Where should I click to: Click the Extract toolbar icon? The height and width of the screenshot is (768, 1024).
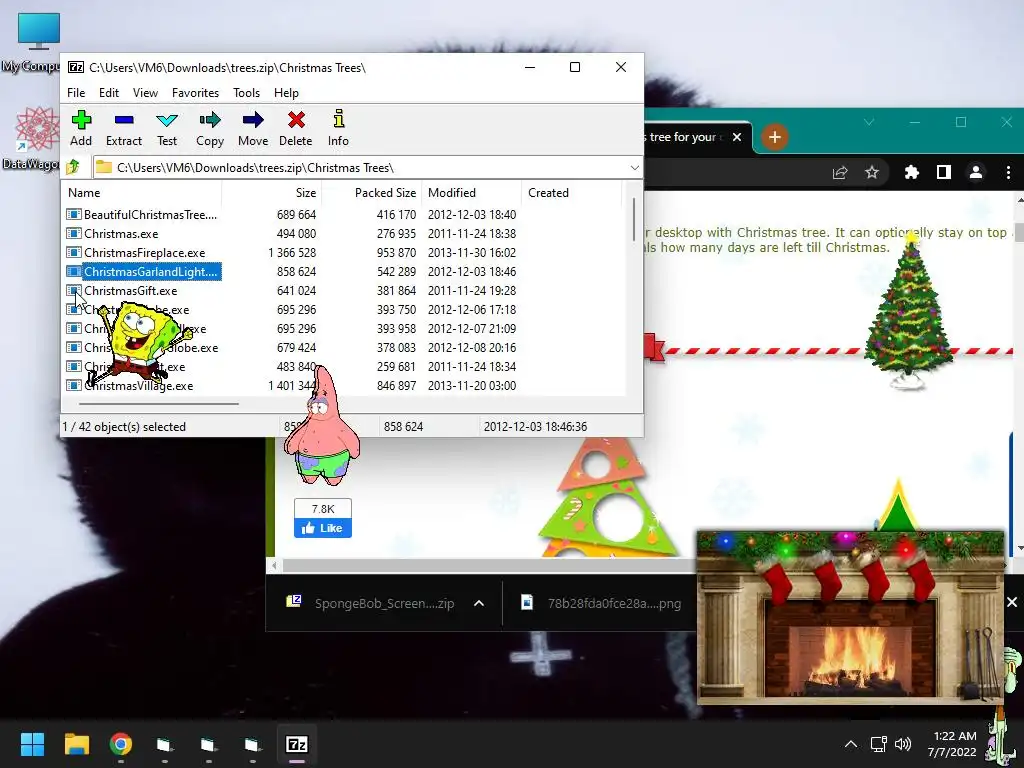click(x=123, y=128)
